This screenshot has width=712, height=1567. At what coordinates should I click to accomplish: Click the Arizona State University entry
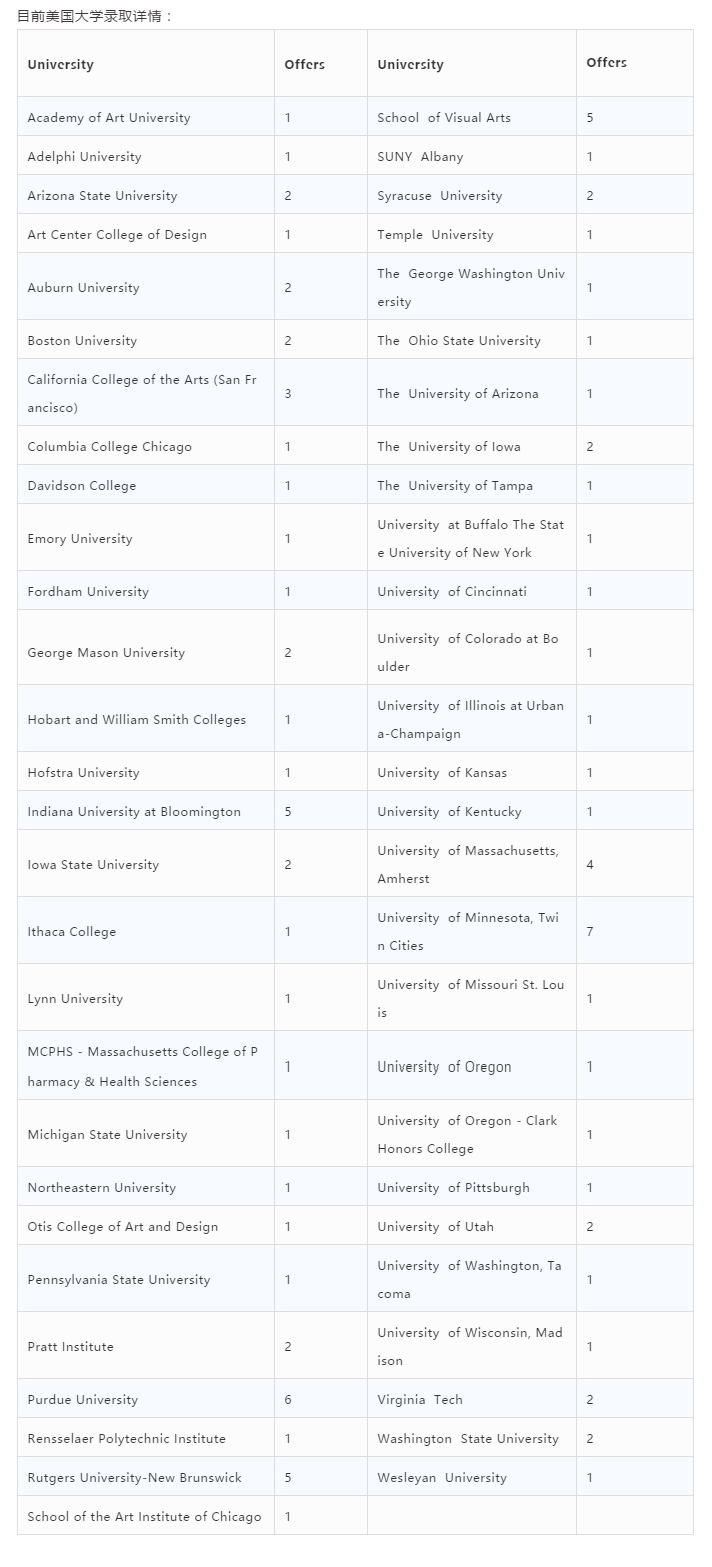[x=146, y=195]
